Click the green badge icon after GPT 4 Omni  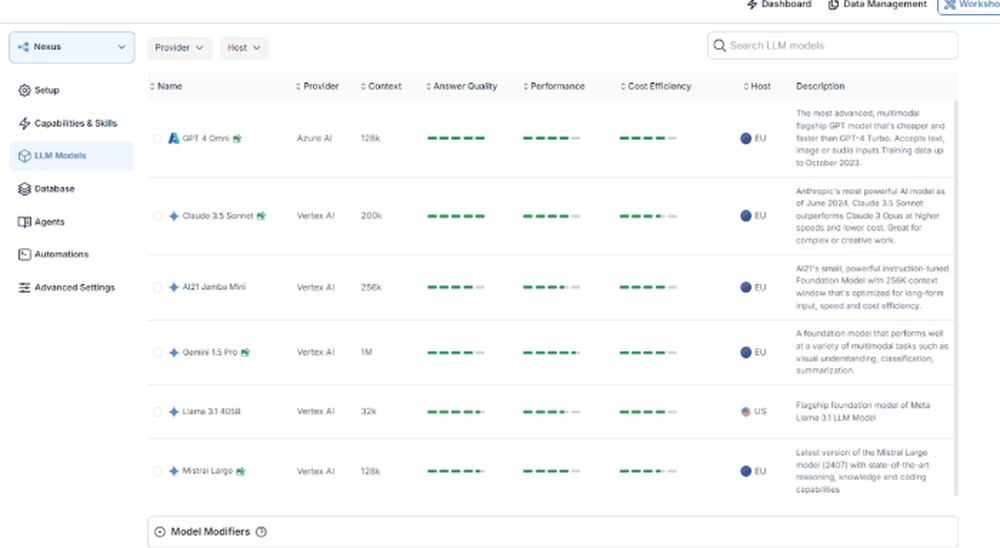pyautogui.click(x=237, y=138)
